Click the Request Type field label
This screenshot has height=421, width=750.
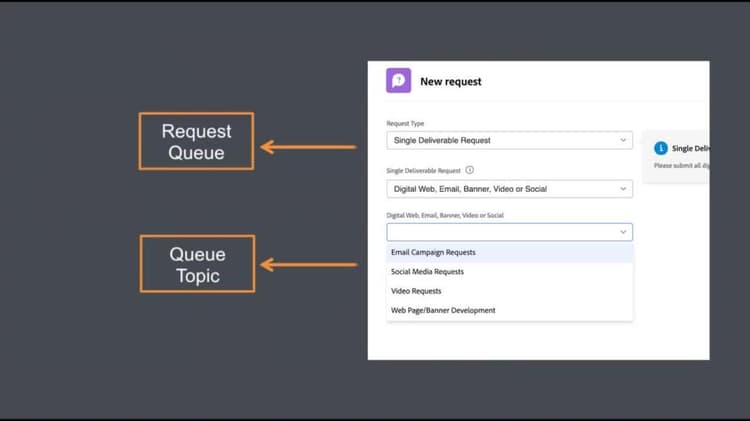coord(405,123)
